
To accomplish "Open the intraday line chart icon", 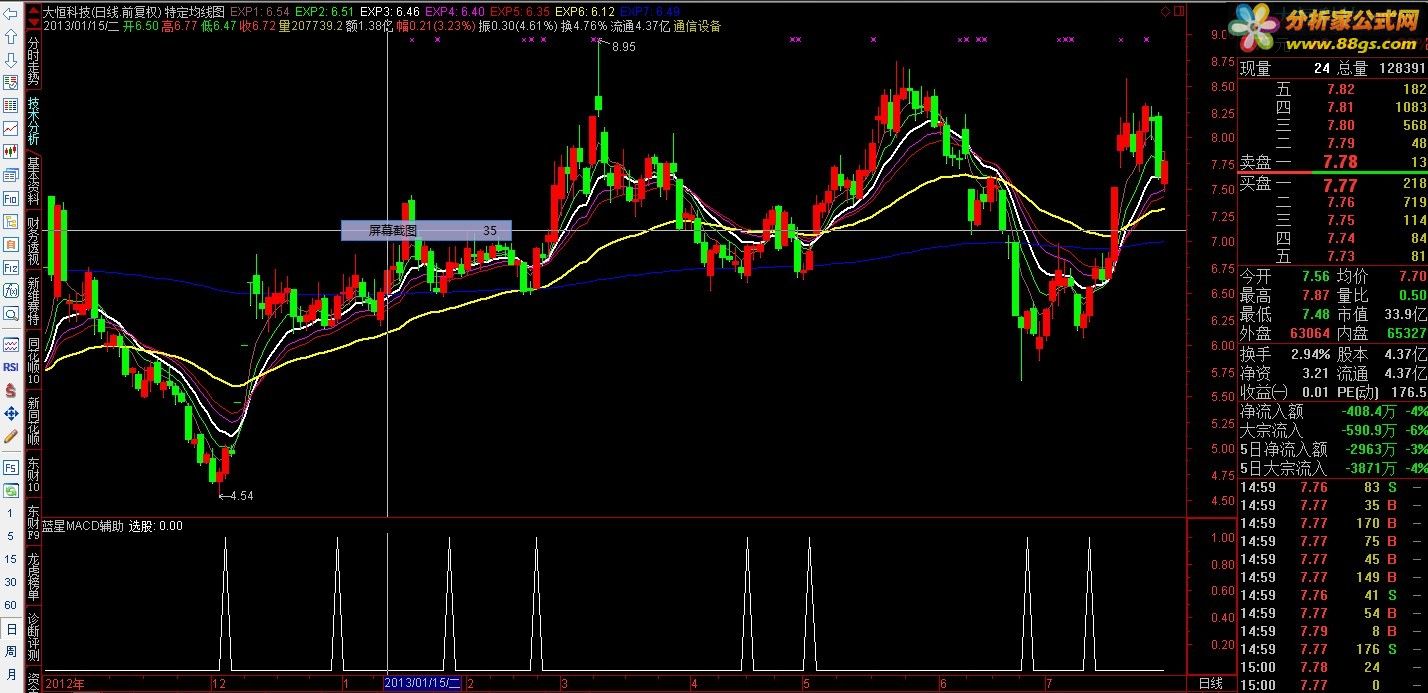I will [x=11, y=128].
